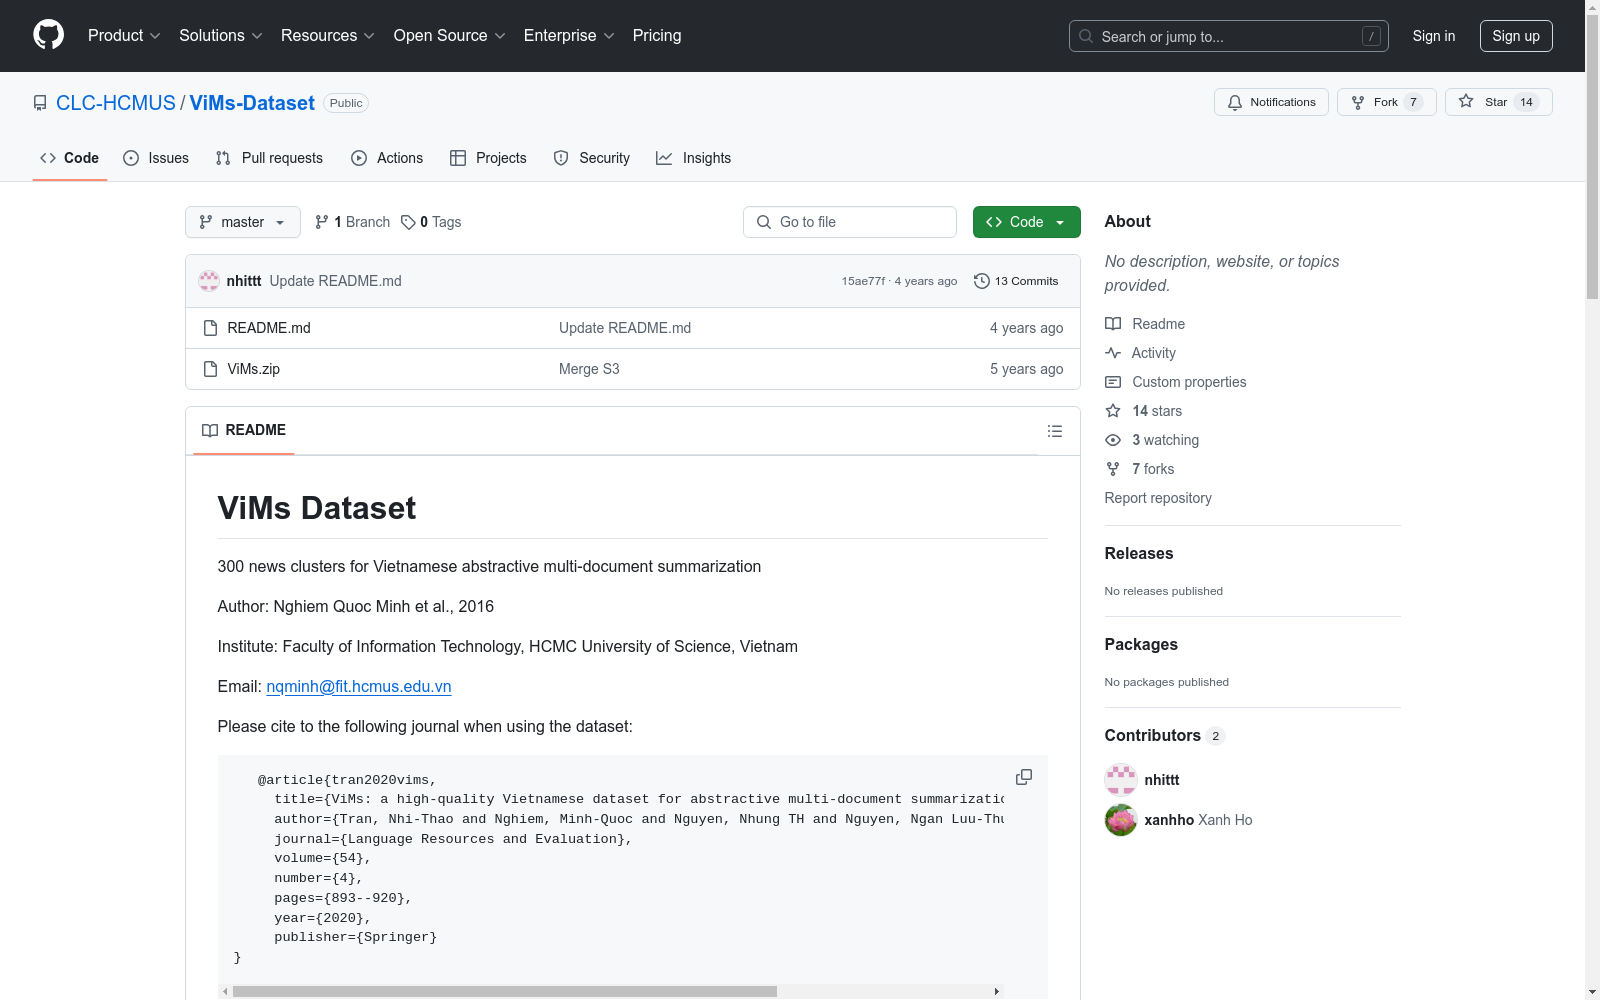Open the CLC-HCMUS organization link
1600x1000 pixels.
pos(116,103)
